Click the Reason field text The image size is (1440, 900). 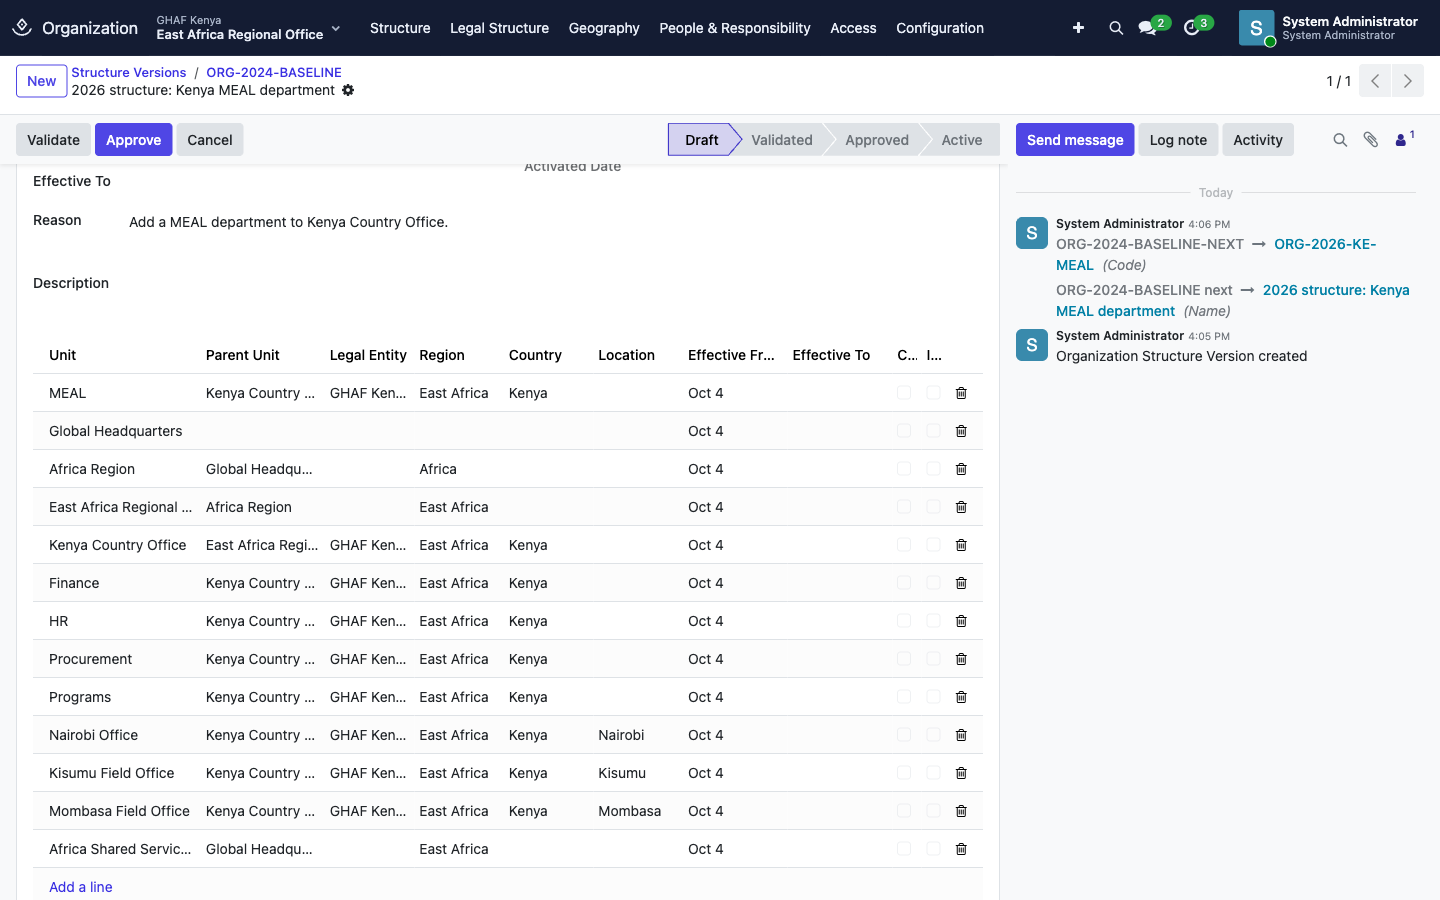pyautogui.click(x=288, y=222)
